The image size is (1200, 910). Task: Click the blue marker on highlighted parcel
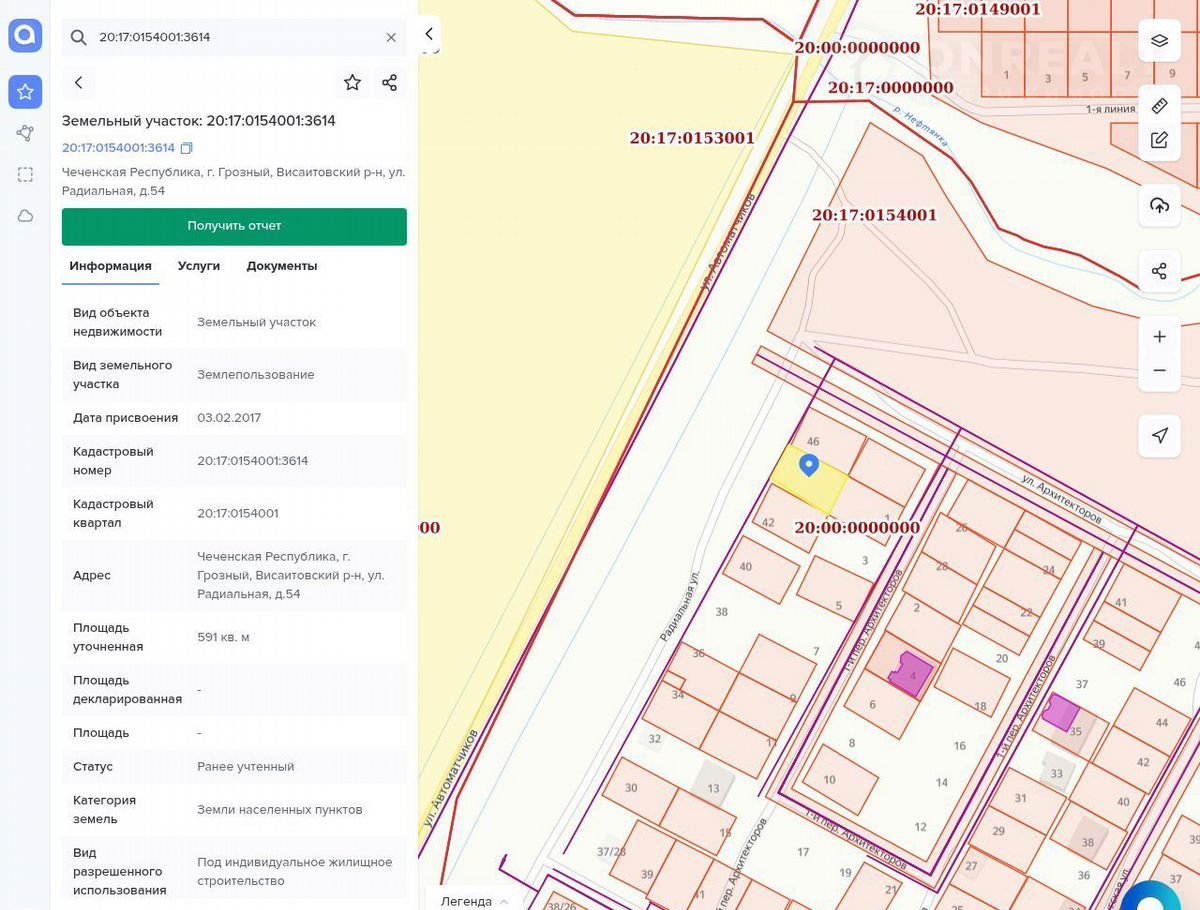(x=809, y=464)
